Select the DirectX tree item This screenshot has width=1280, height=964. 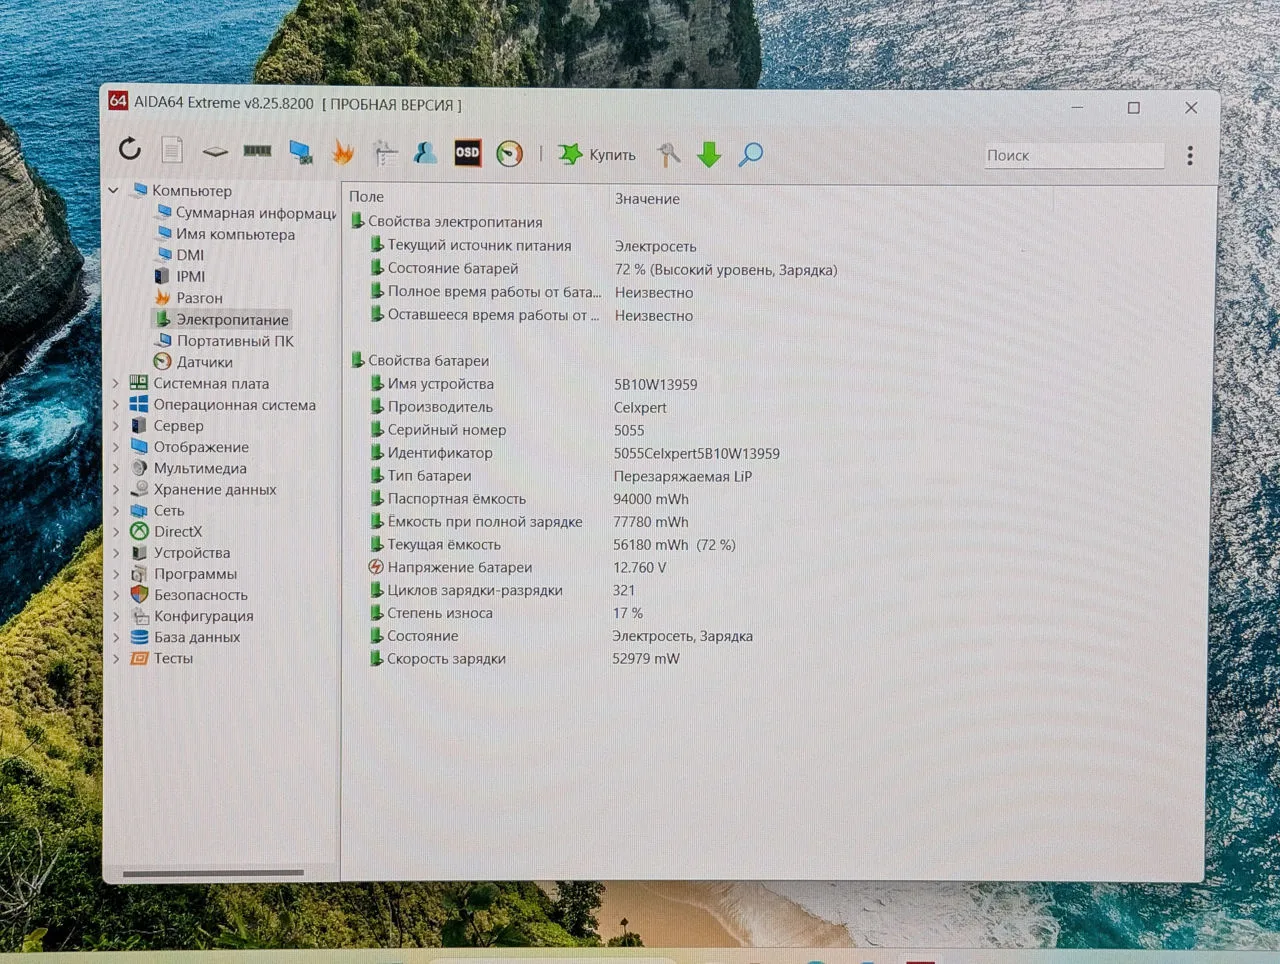click(166, 531)
